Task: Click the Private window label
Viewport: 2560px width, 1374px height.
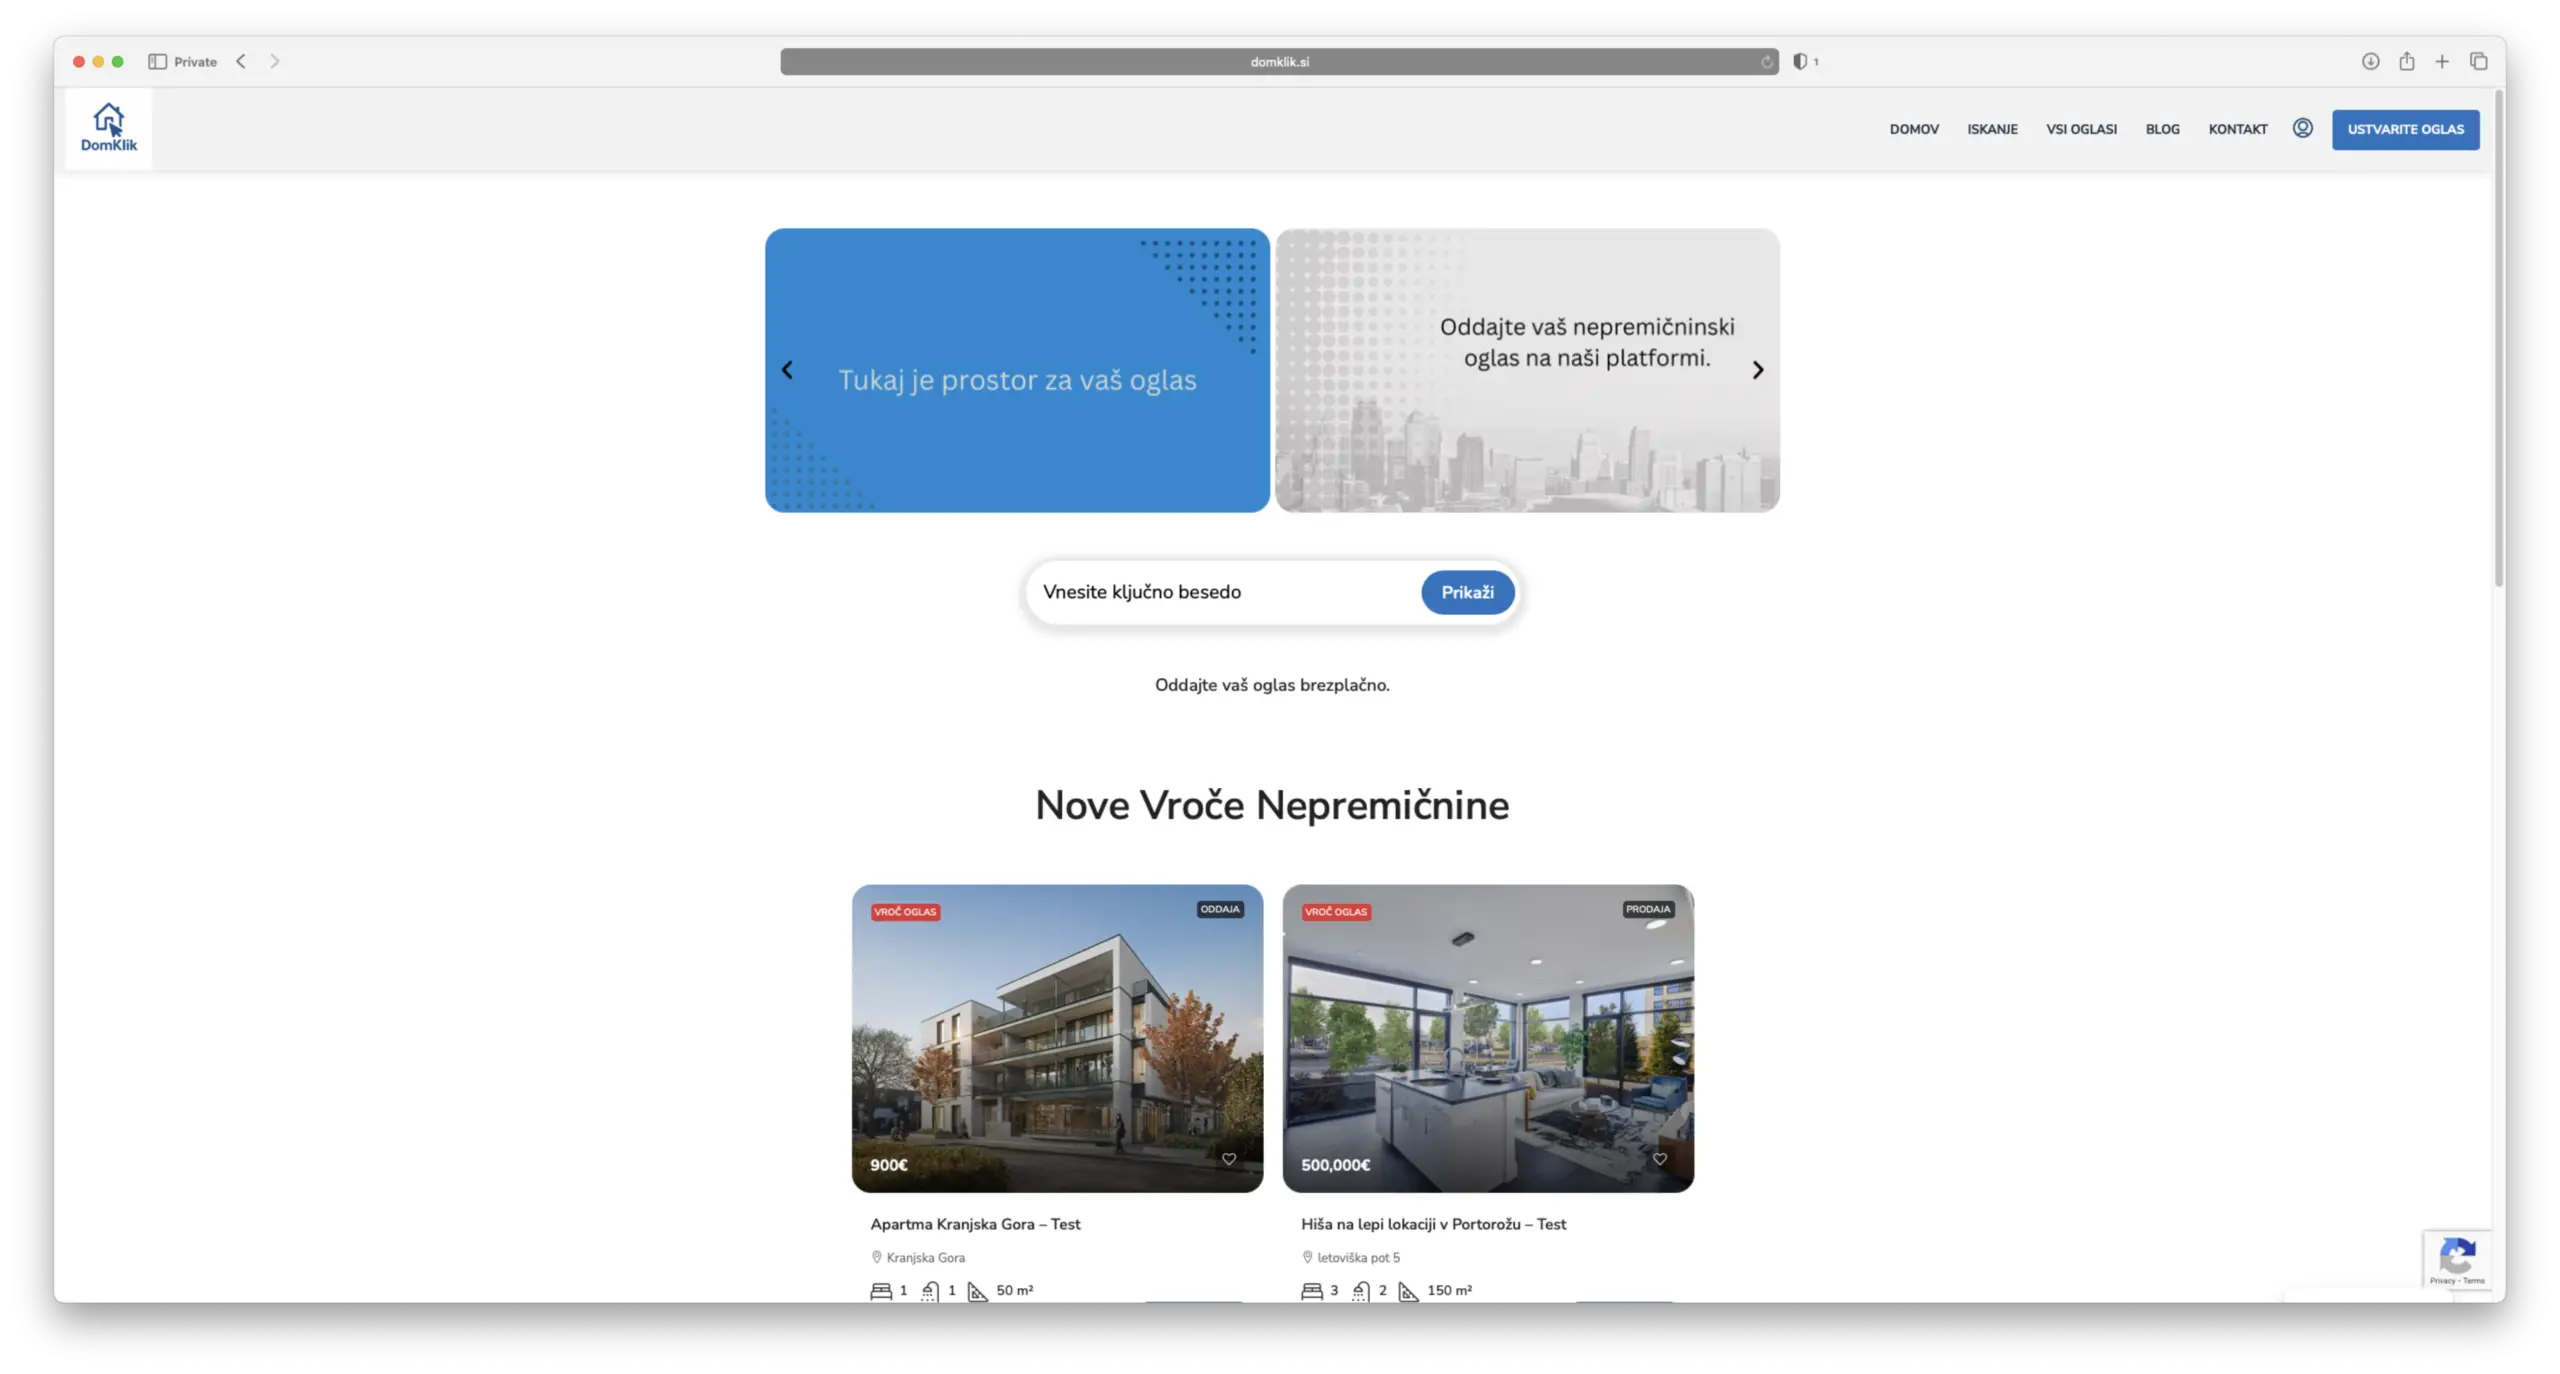Action: click(195, 61)
